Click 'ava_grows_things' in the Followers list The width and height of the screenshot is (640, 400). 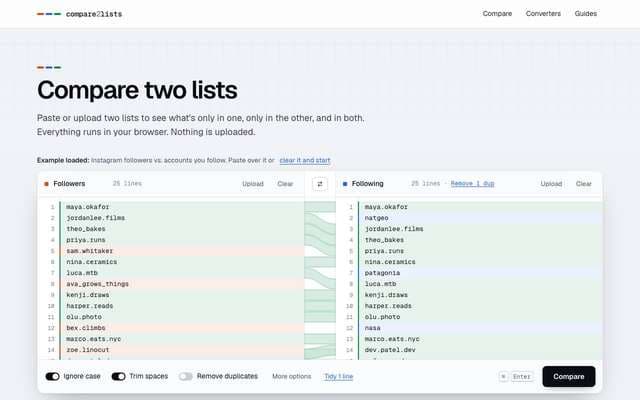[x=97, y=284]
